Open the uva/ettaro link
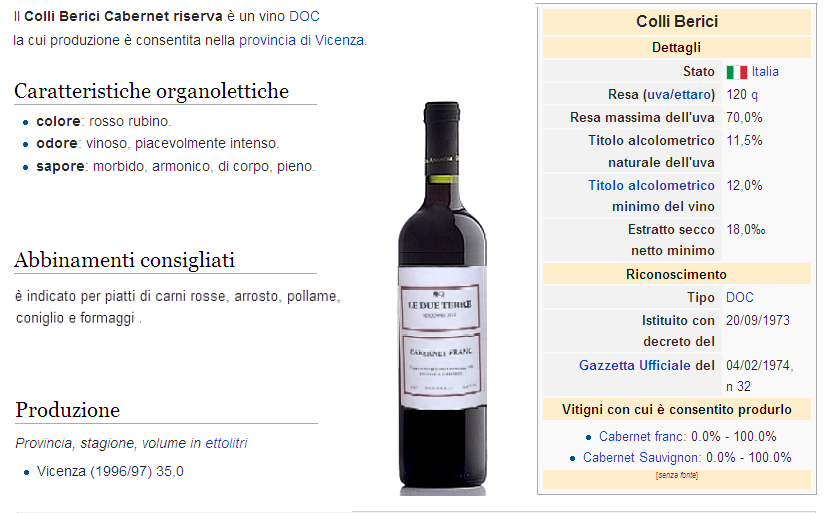This screenshot has width=831, height=513. (679, 95)
